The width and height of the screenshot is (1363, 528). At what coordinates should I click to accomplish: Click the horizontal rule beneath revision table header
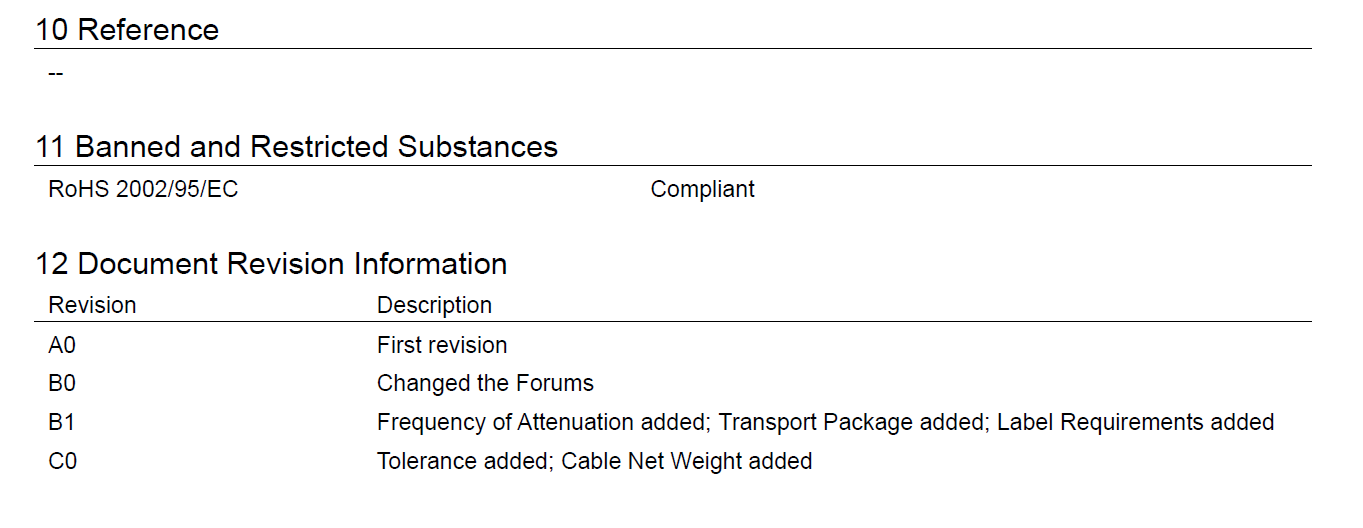point(673,322)
